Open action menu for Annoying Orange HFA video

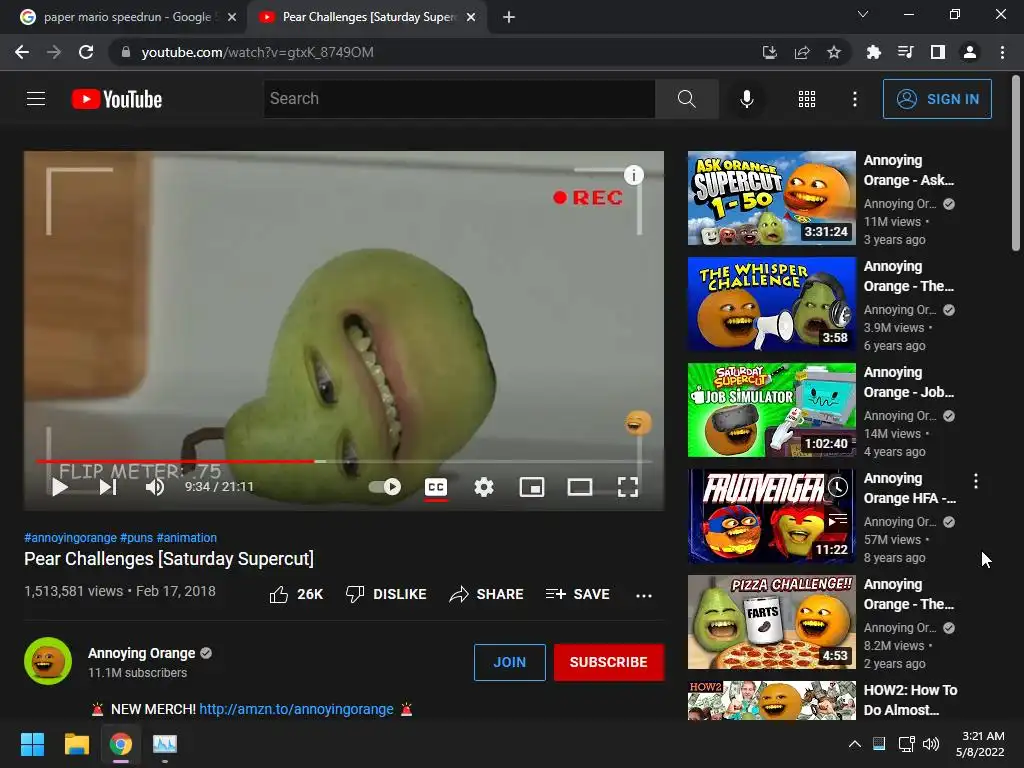[976, 481]
